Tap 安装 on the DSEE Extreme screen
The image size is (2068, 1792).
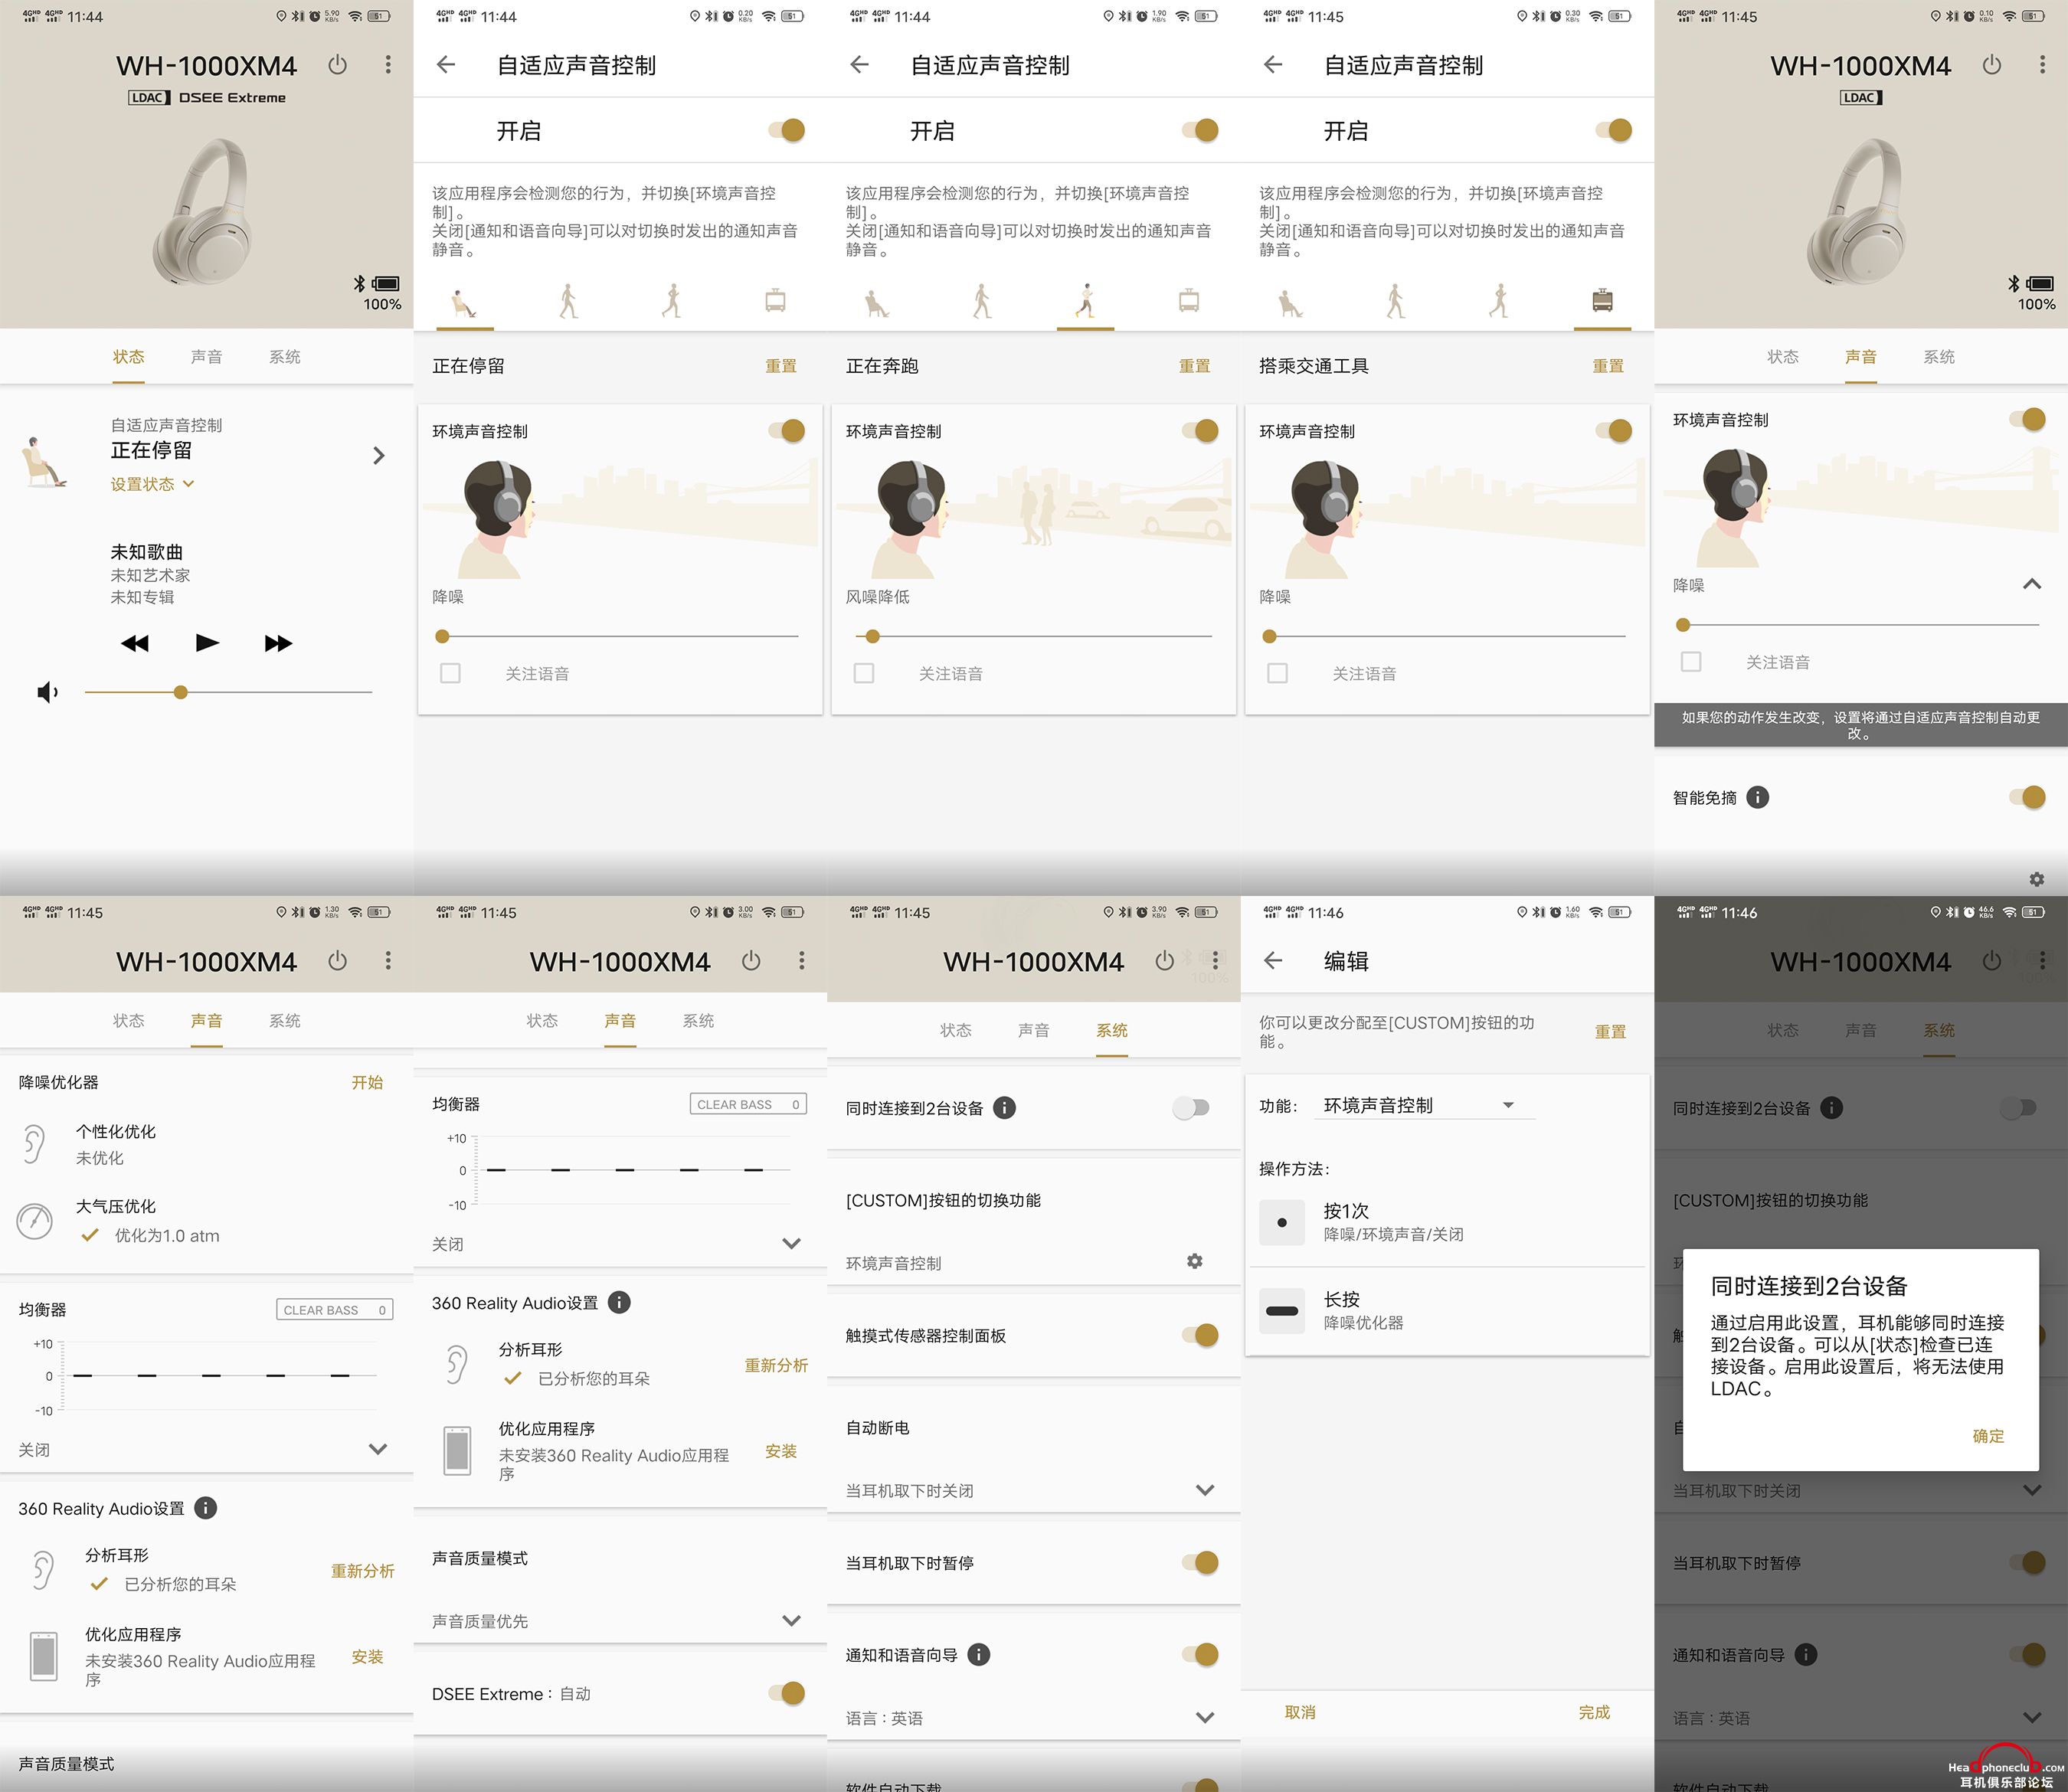781,1451
